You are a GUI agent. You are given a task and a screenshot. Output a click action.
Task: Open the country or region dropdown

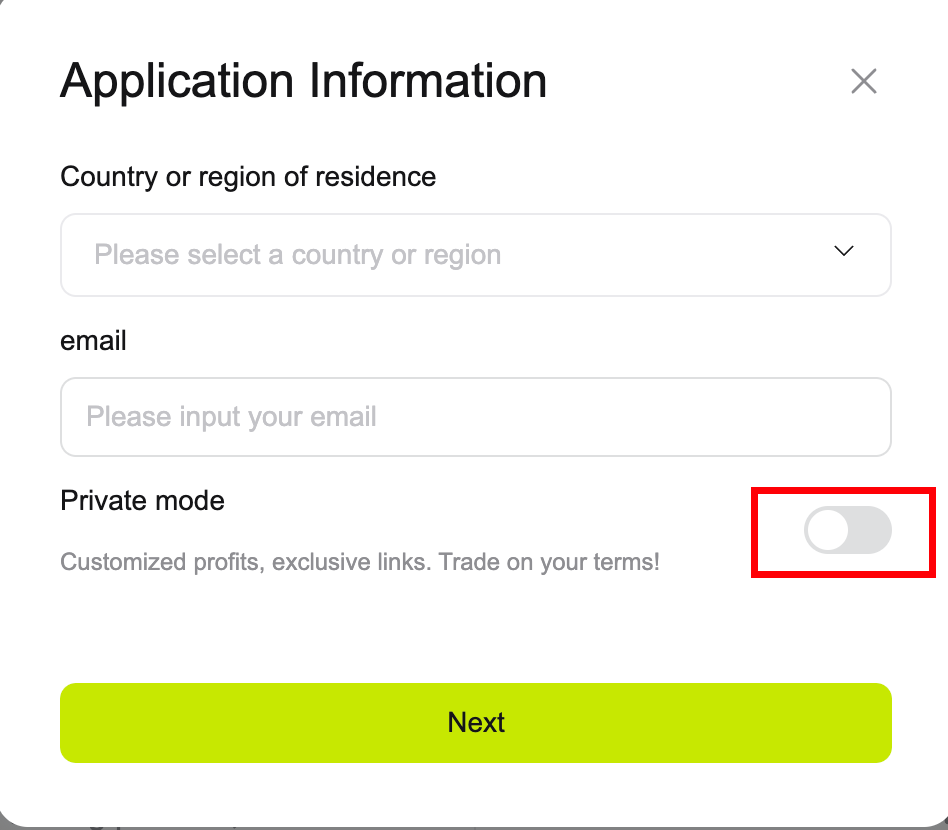475,255
